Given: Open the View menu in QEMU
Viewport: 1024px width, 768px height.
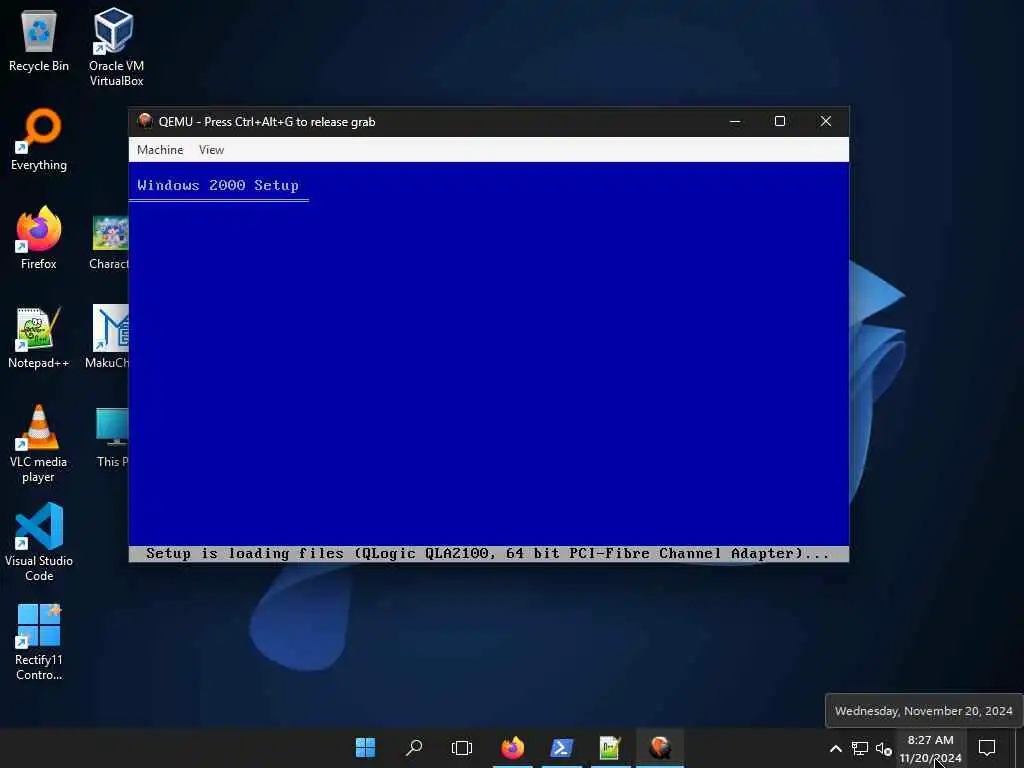Looking at the screenshot, I should click(211, 150).
